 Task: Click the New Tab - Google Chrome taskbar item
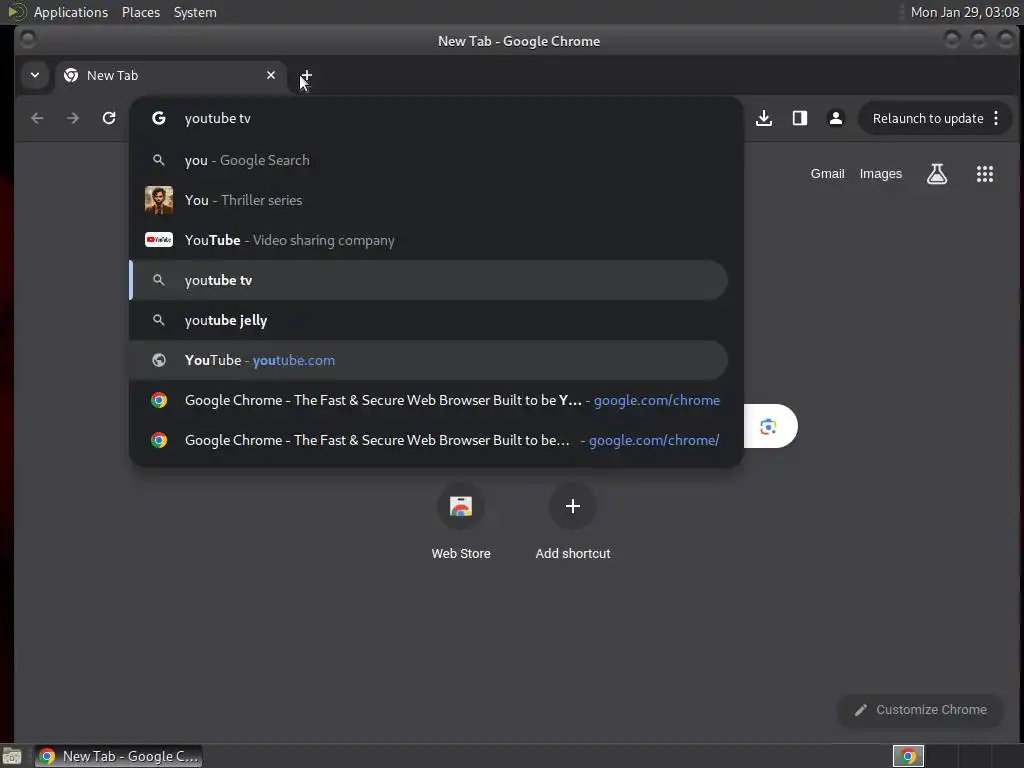click(x=118, y=756)
